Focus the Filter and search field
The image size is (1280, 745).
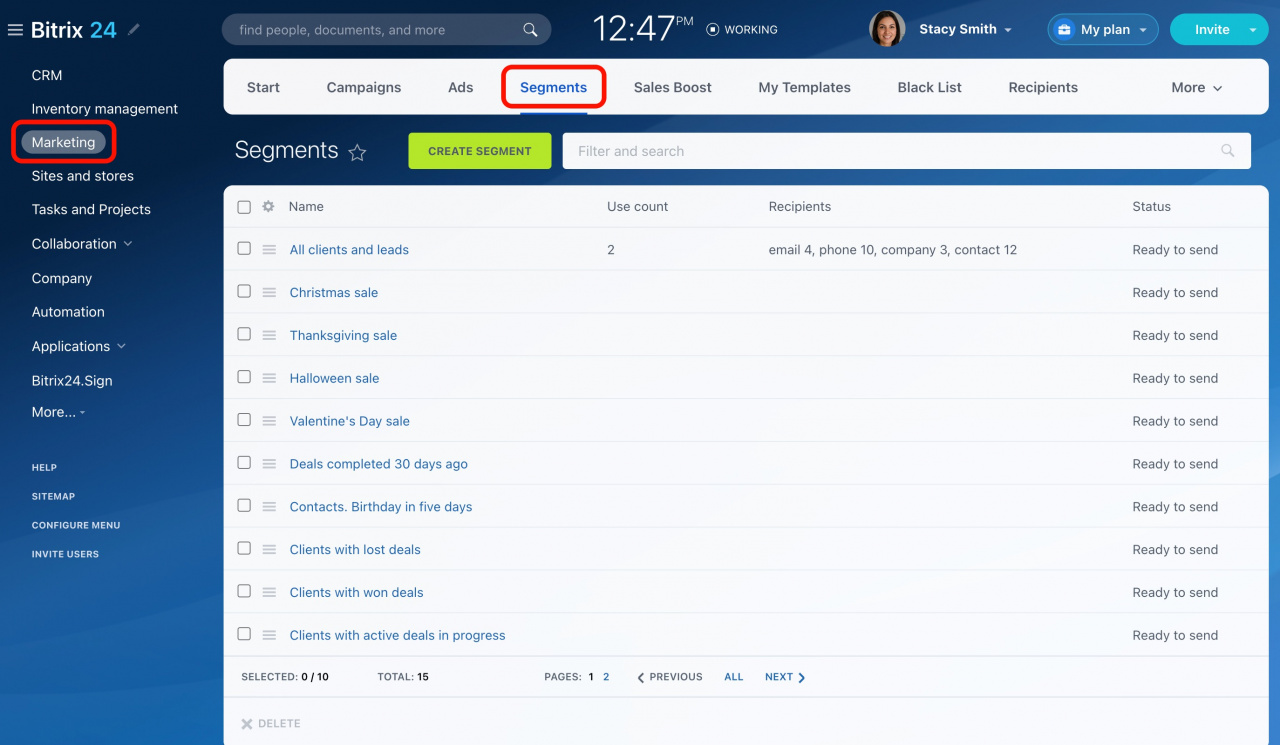tap(907, 151)
